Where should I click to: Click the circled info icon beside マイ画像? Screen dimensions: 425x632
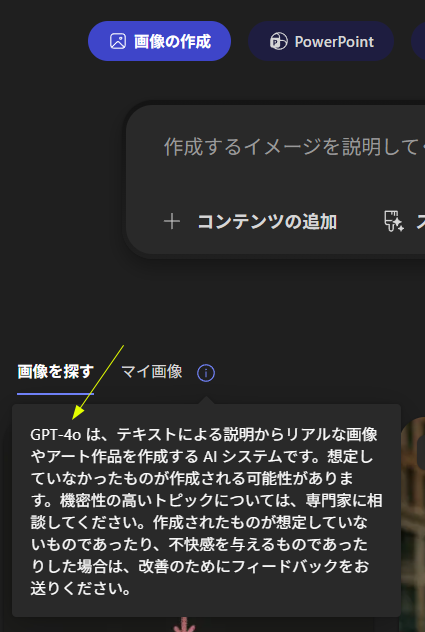pos(206,373)
